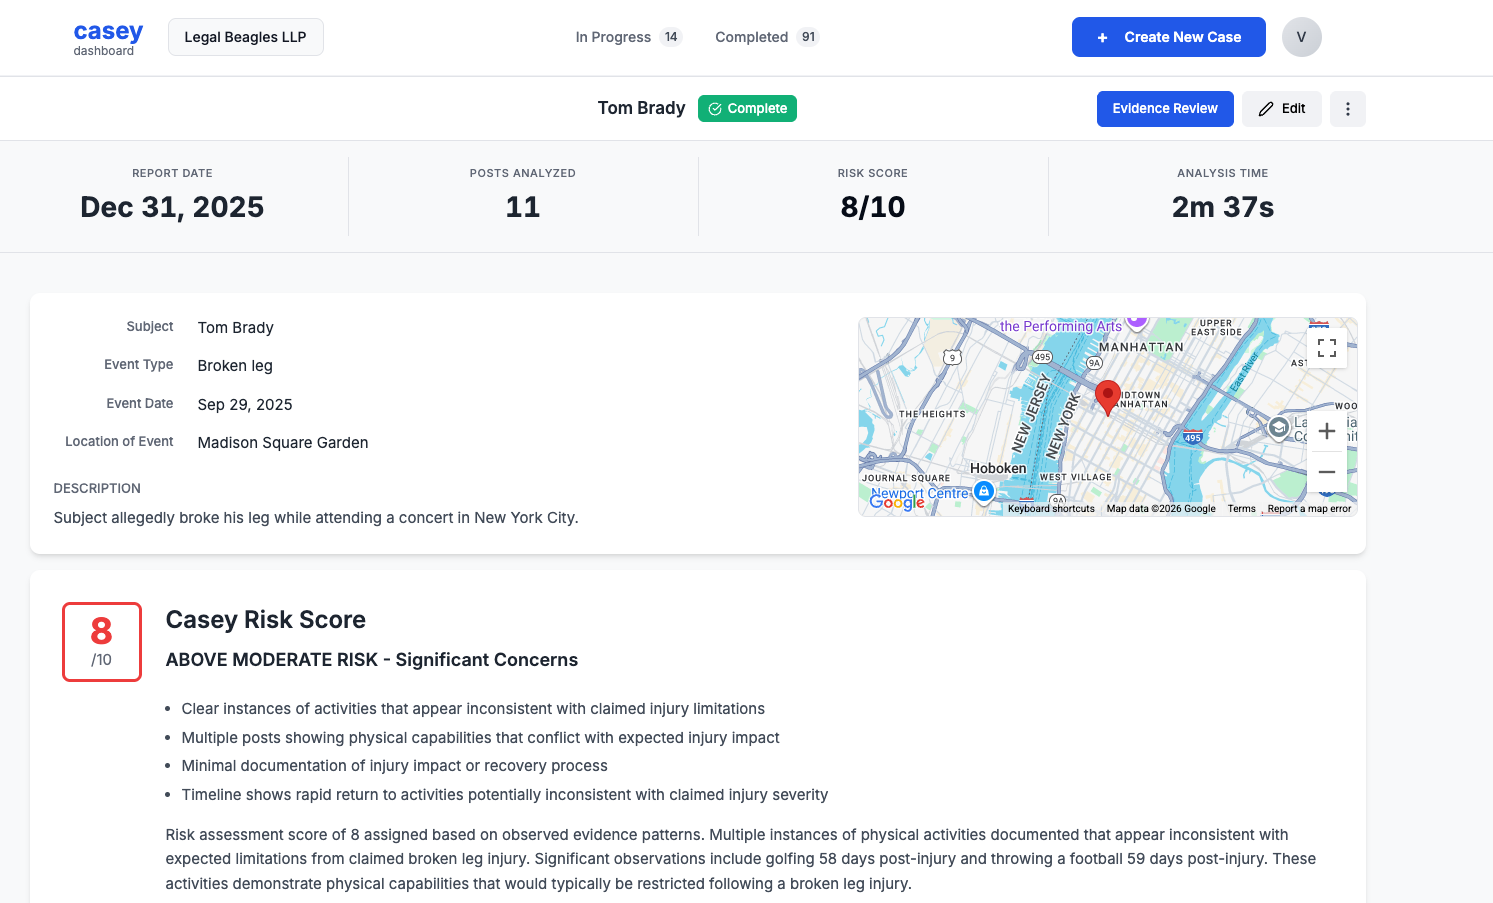
Task: Create a new case
Action: tap(1168, 37)
